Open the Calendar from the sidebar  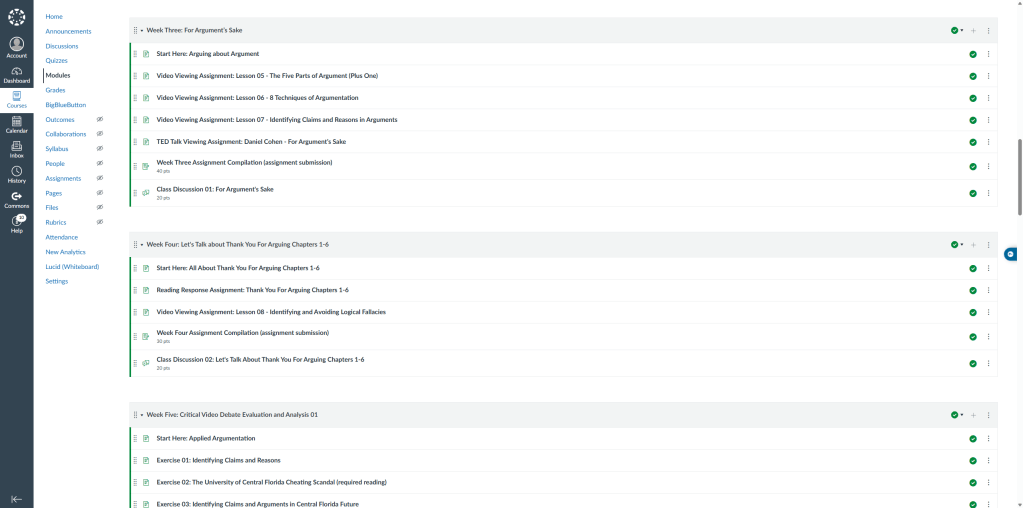(x=16, y=124)
